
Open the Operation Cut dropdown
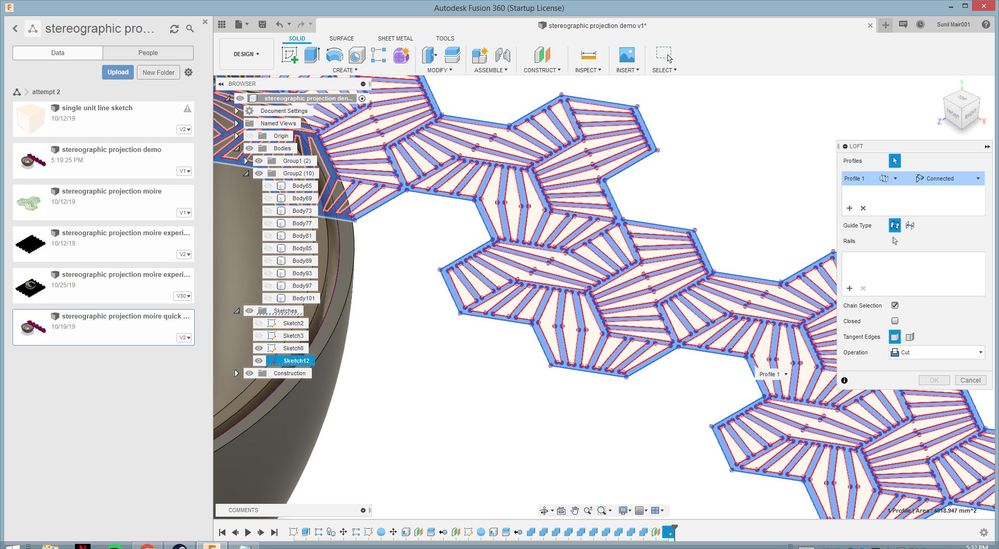tap(937, 352)
